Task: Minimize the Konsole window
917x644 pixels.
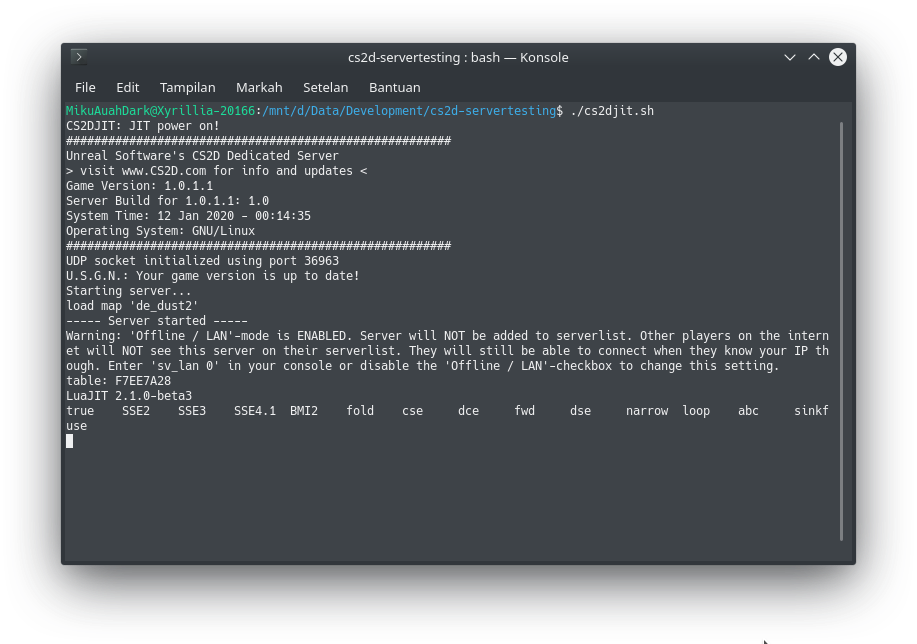Action: [x=790, y=57]
